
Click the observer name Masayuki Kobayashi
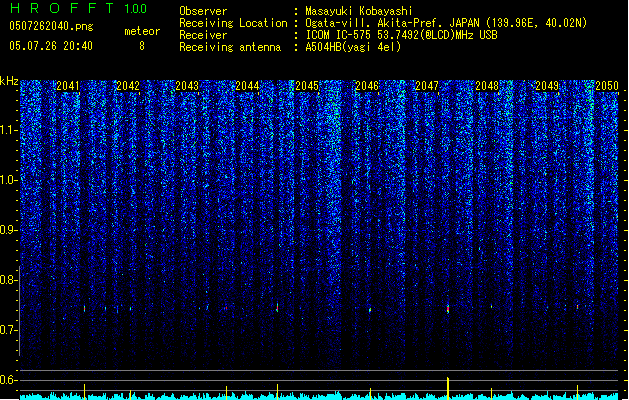tap(359, 11)
